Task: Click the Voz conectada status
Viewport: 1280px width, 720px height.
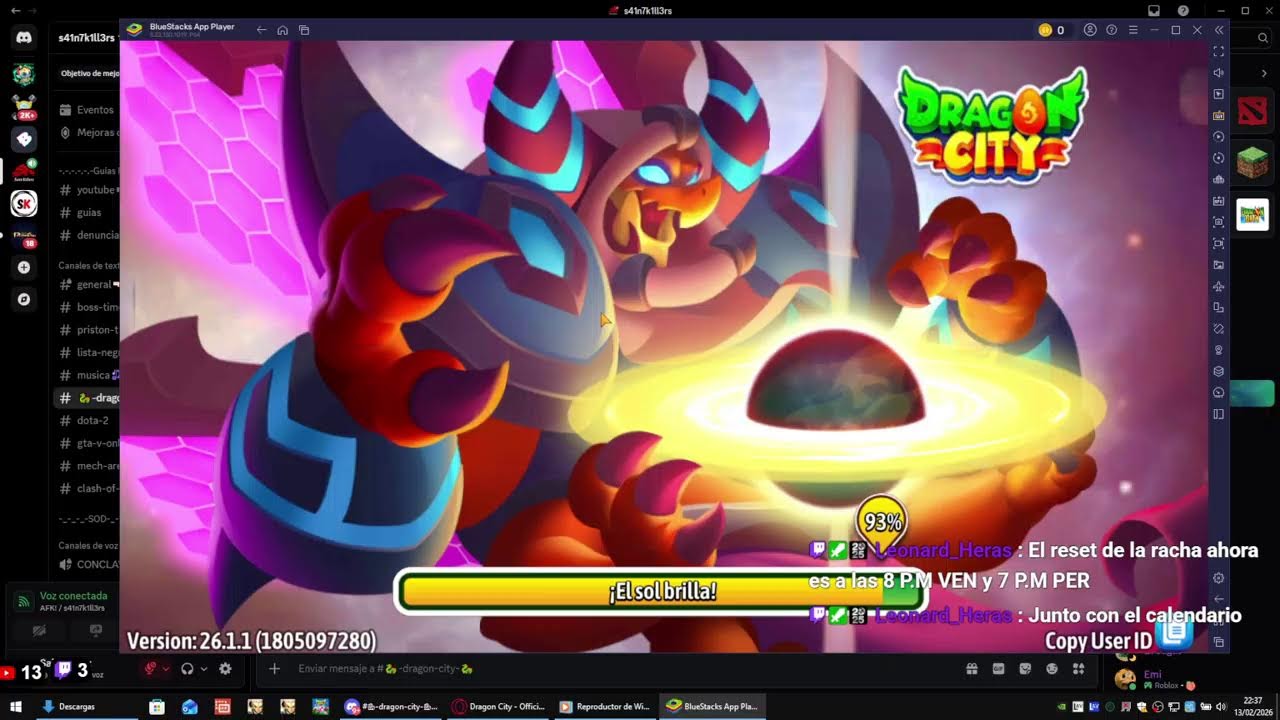Action: click(73, 596)
